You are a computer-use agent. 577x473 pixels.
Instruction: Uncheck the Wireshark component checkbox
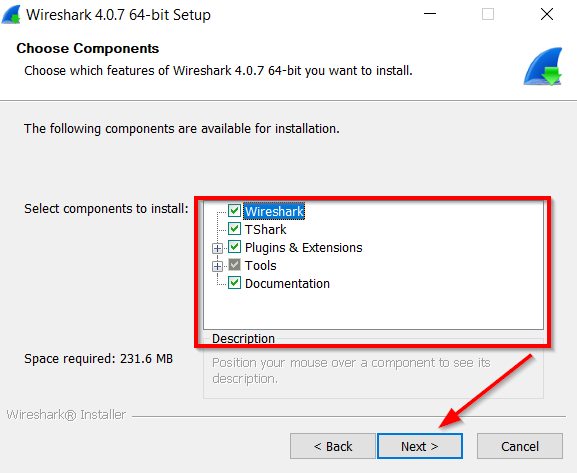pos(234,211)
